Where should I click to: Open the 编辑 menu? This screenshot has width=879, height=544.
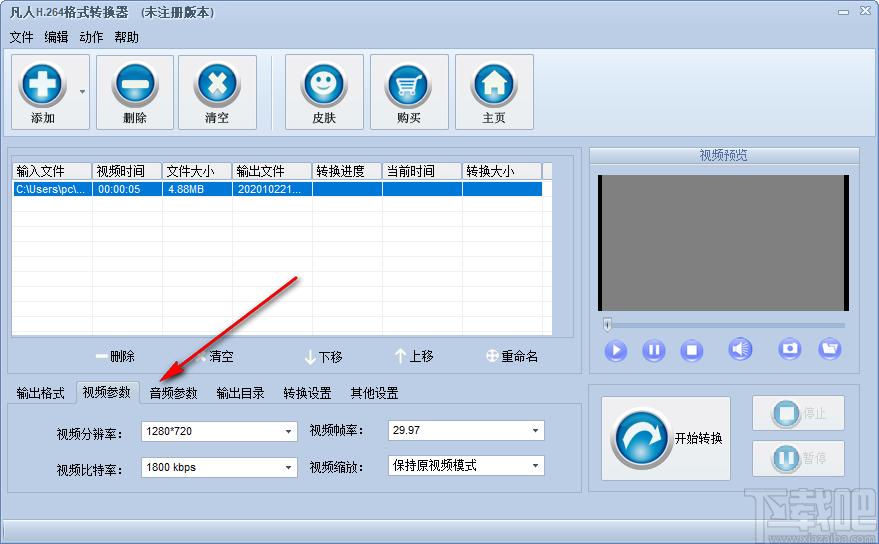pyautogui.click(x=56, y=37)
